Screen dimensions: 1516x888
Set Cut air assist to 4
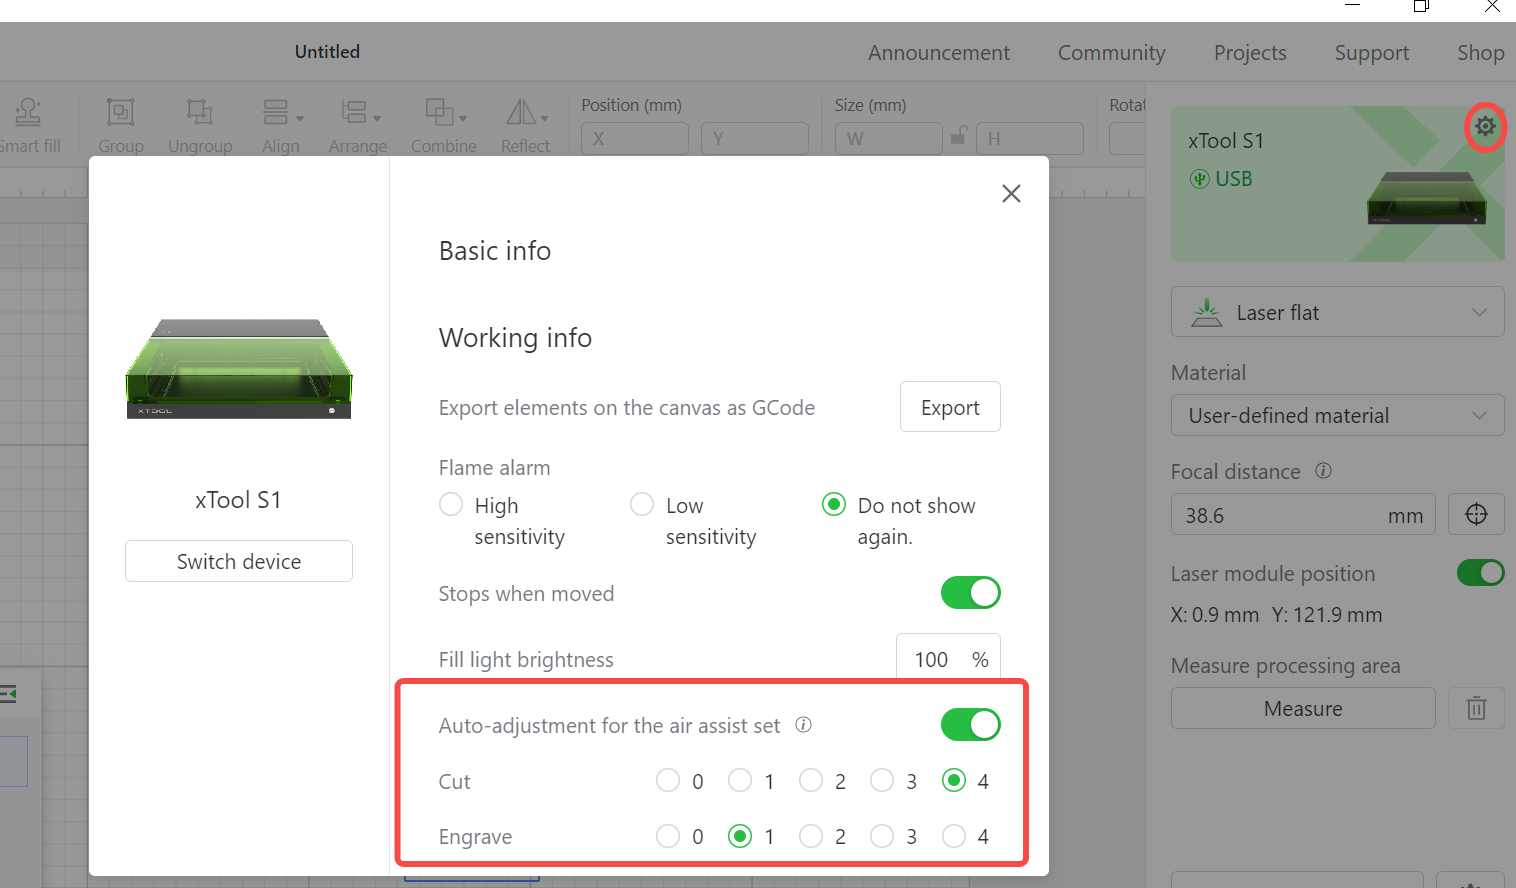click(954, 780)
